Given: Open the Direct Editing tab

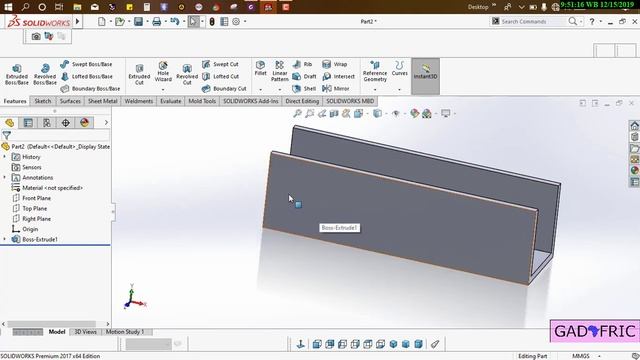Looking at the screenshot, I should click(302, 101).
